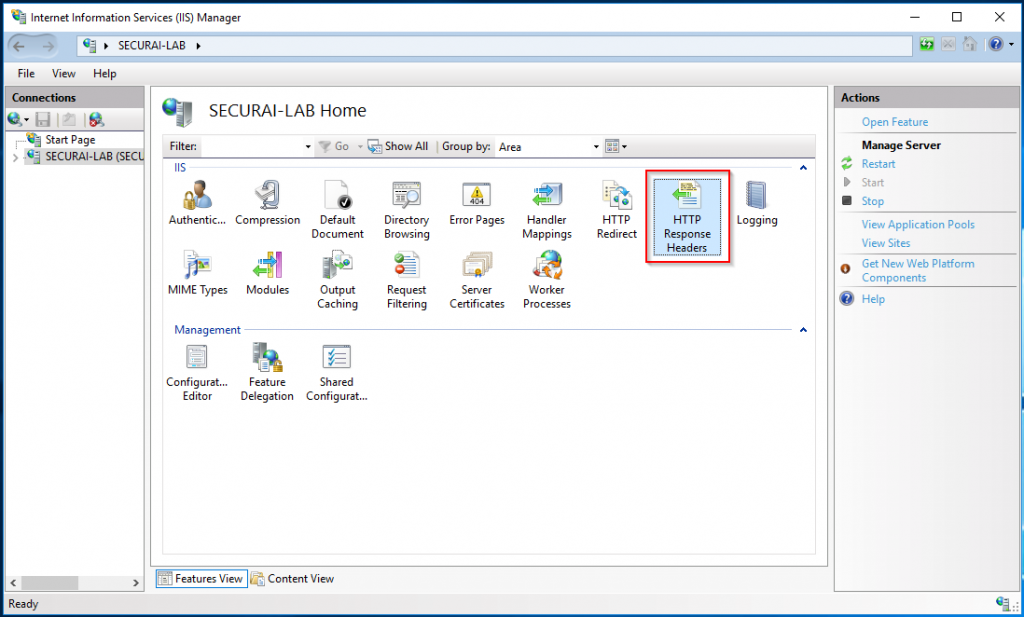Open the View menu

click(63, 73)
